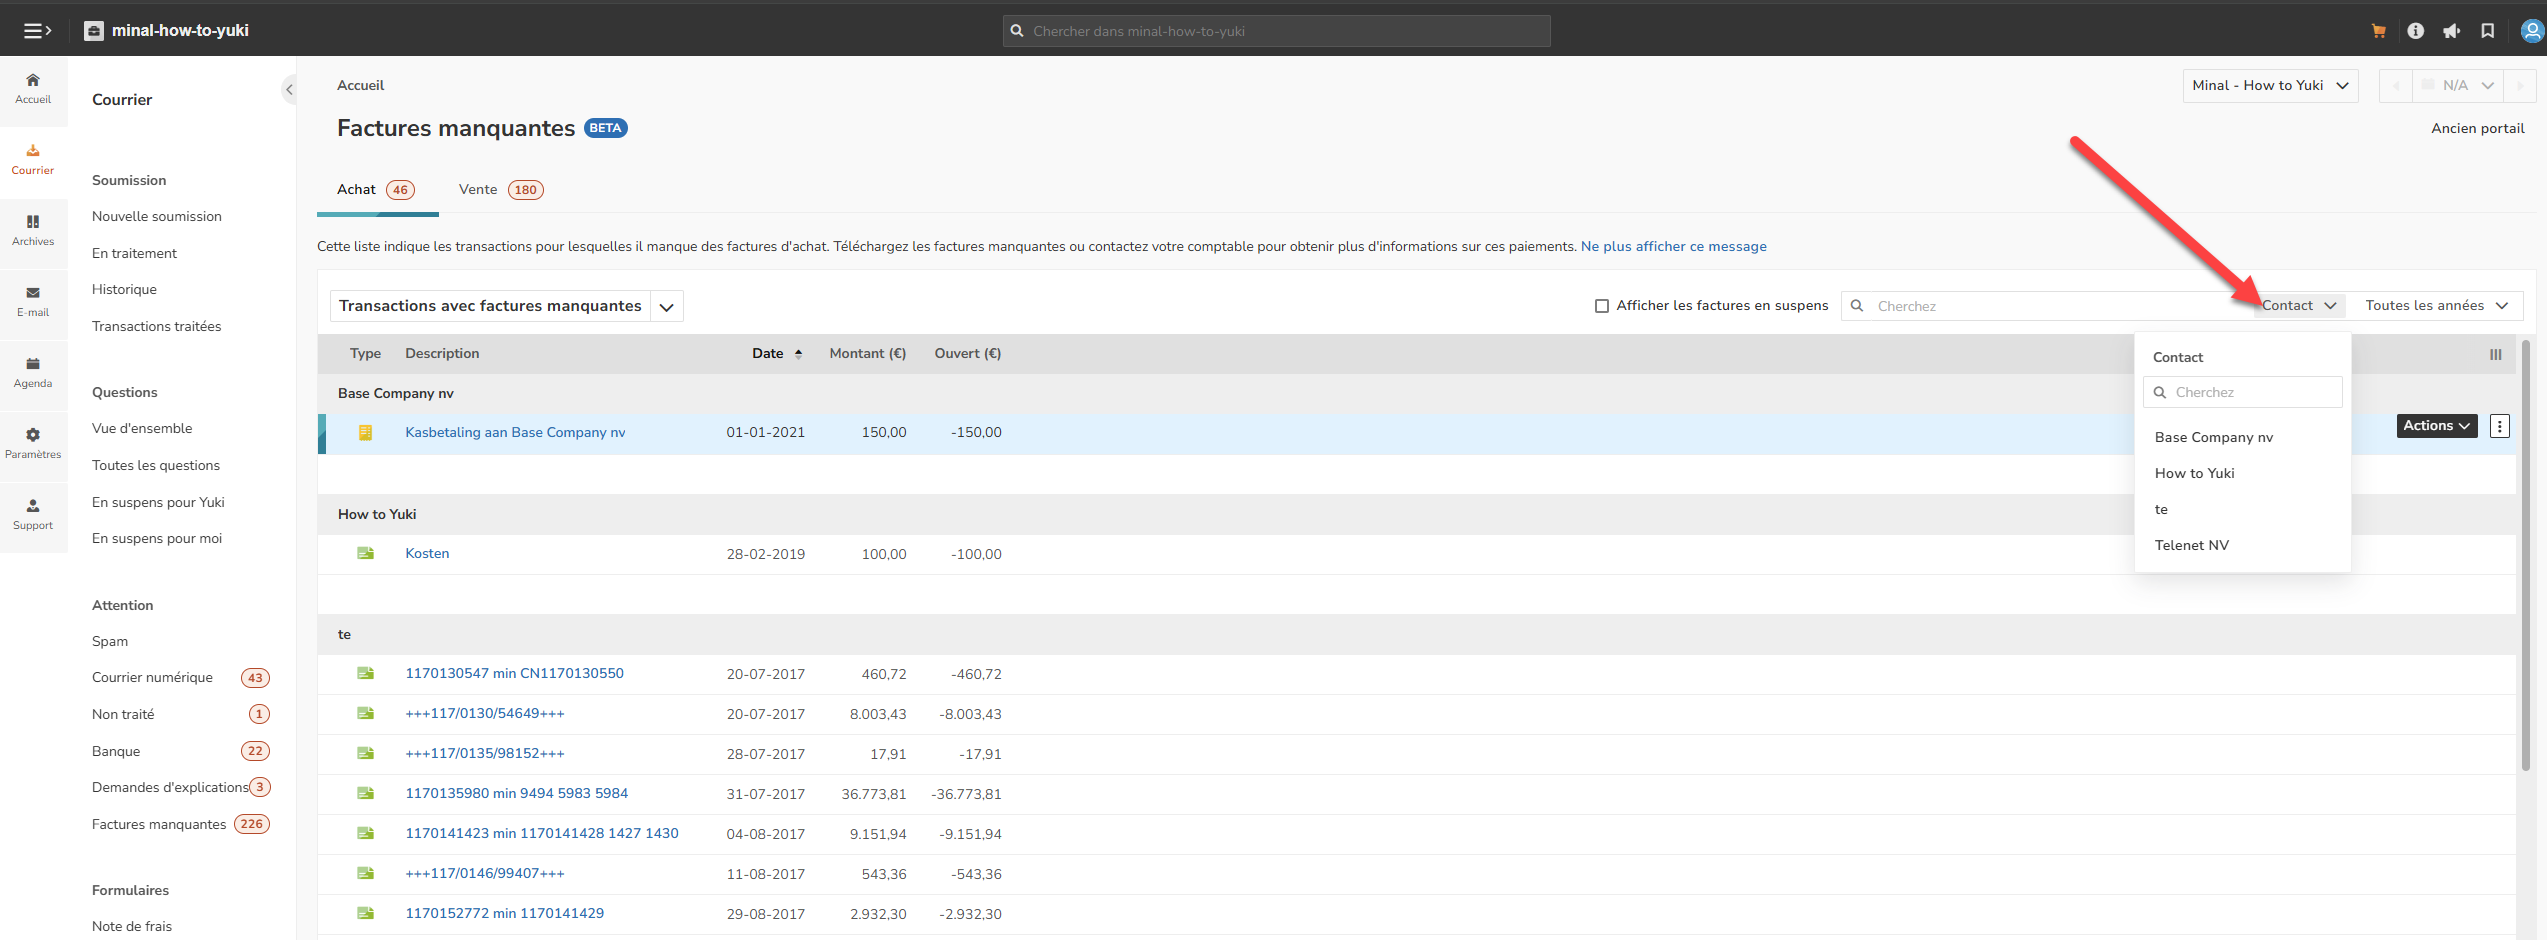The height and width of the screenshot is (940, 2547).
Task: Open the Toutes les années dropdown
Action: click(2436, 306)
